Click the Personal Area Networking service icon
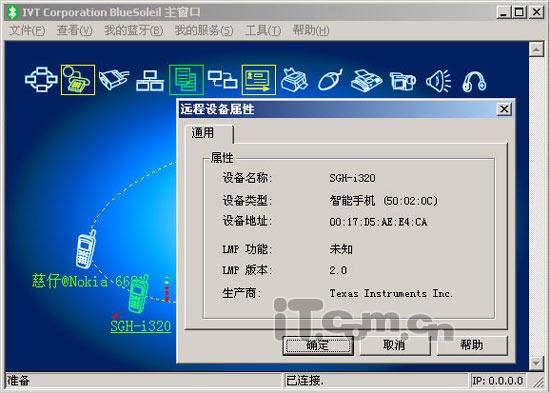 point(41,80)
